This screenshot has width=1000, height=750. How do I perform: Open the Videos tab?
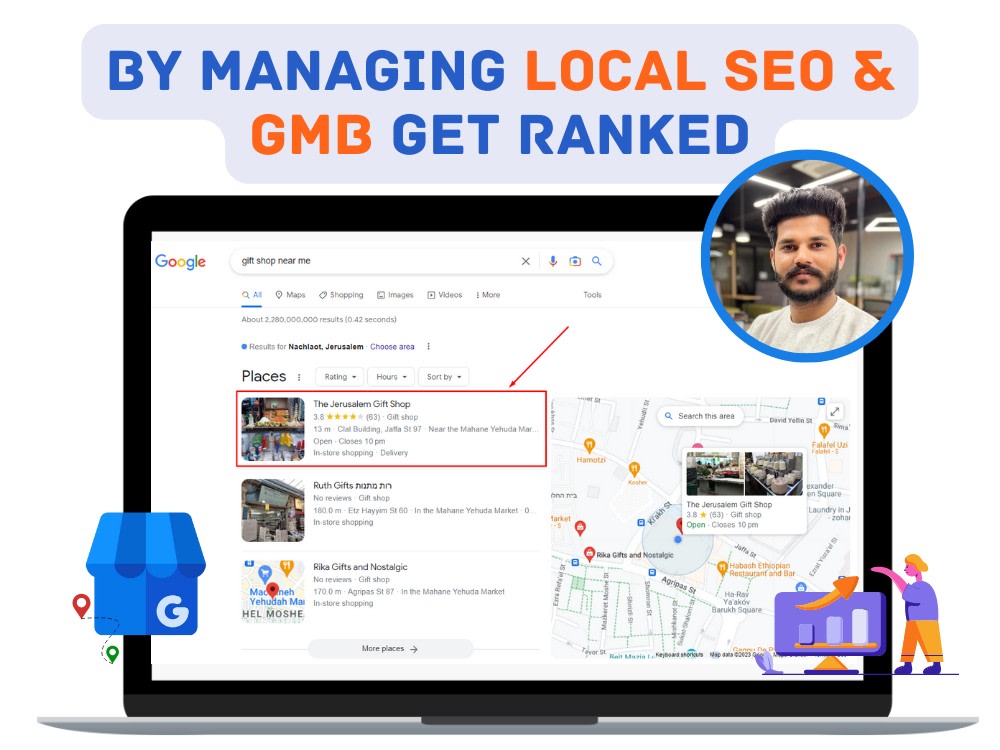click(x=445, y=295)
